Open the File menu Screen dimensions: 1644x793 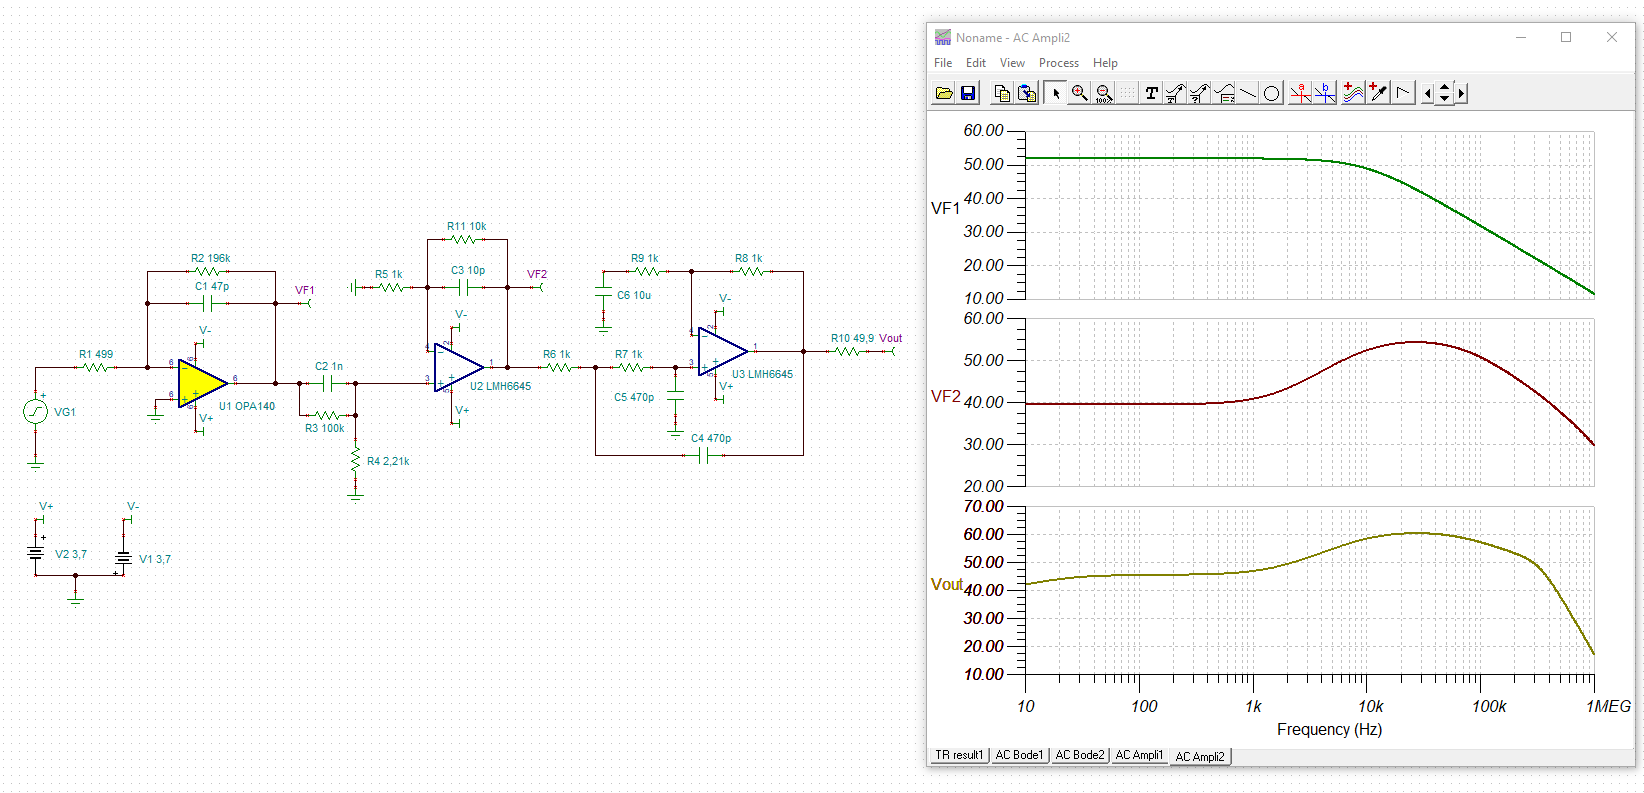(943, 63)
